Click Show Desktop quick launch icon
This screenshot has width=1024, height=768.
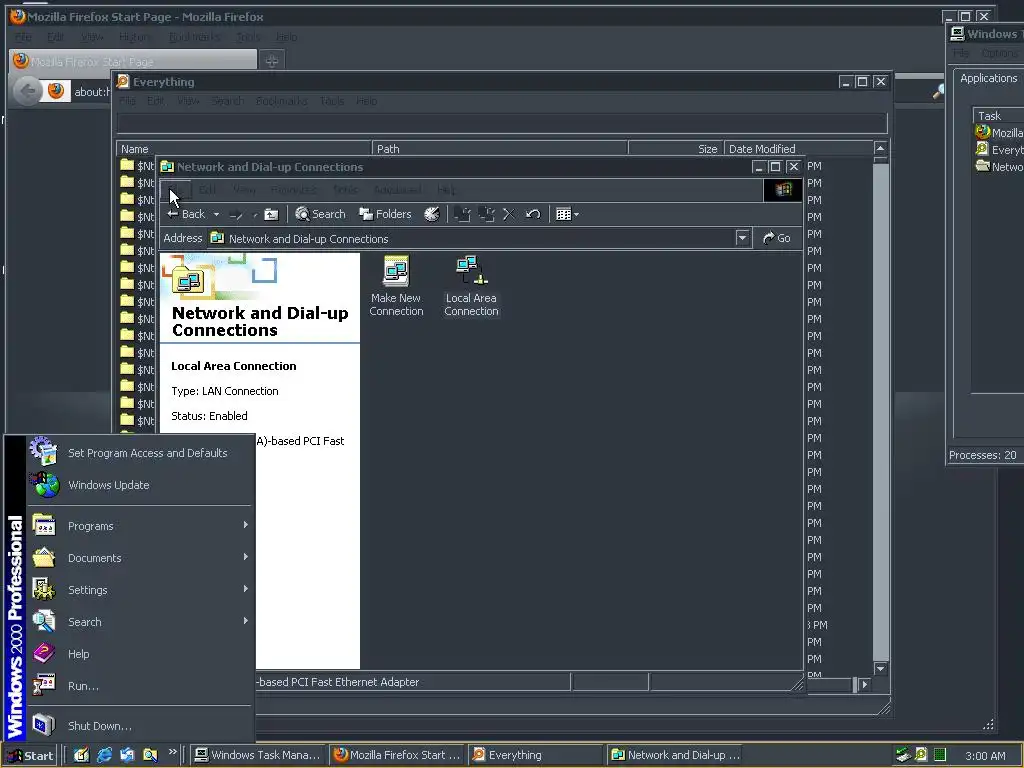(81, 755)
